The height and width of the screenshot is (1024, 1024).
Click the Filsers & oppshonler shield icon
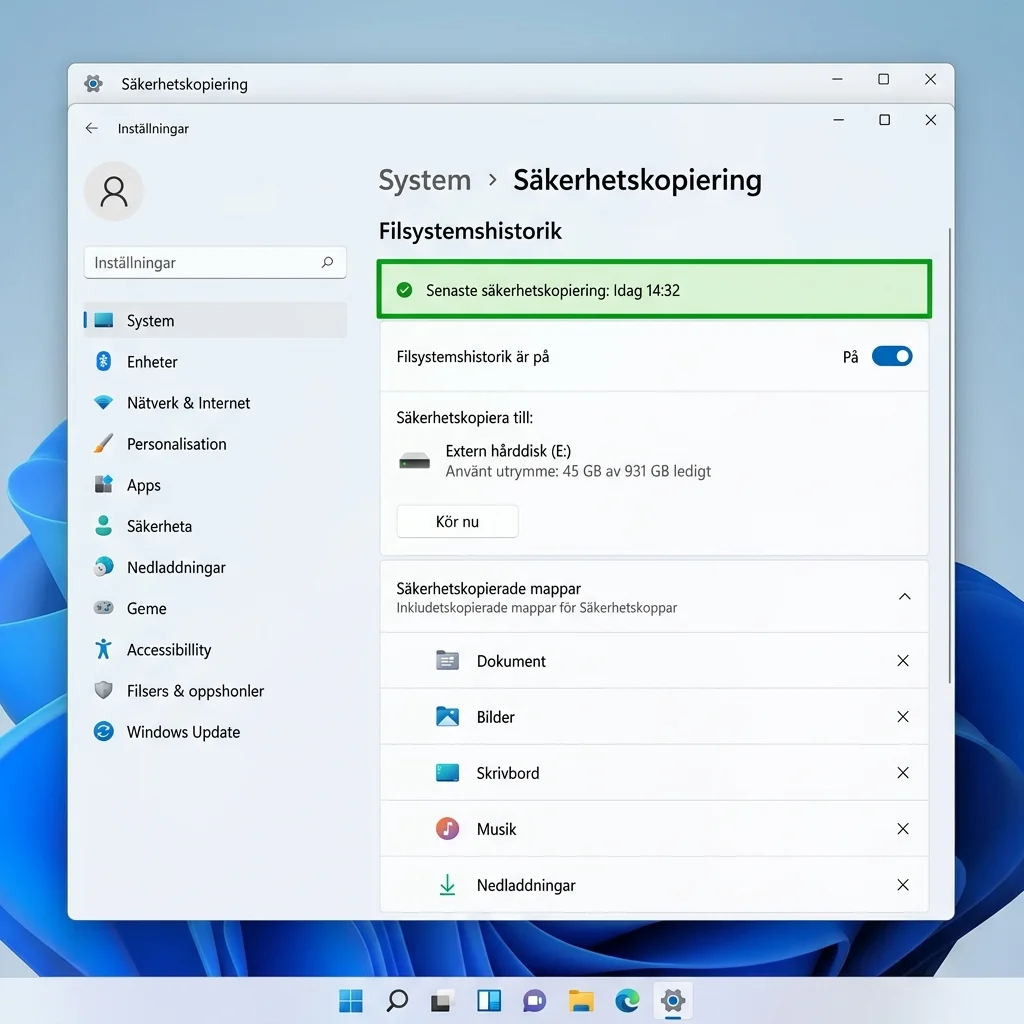[103, 690]
